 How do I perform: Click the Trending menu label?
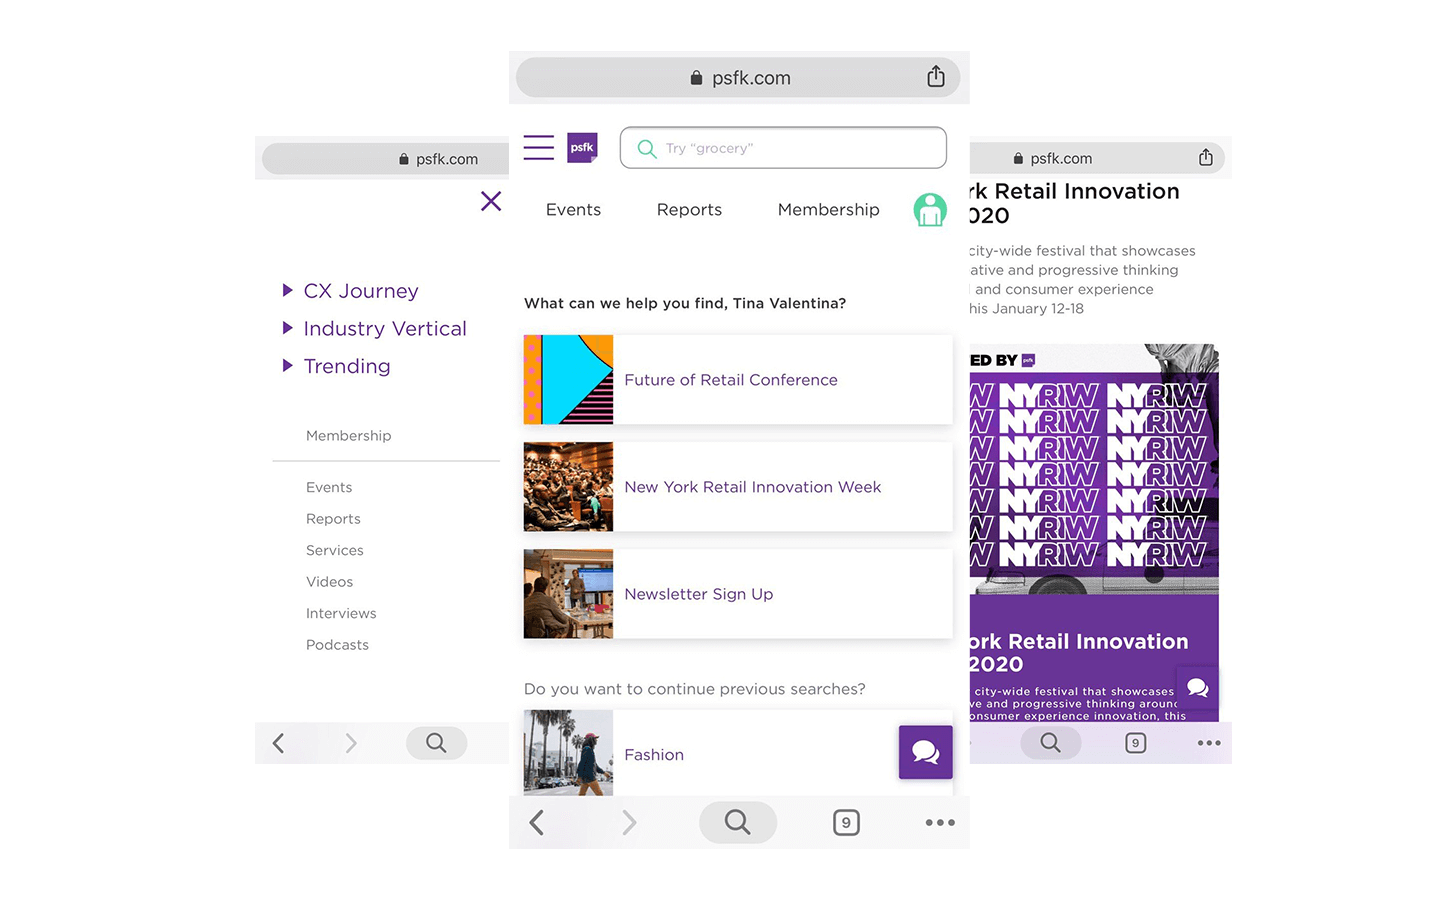347,367
